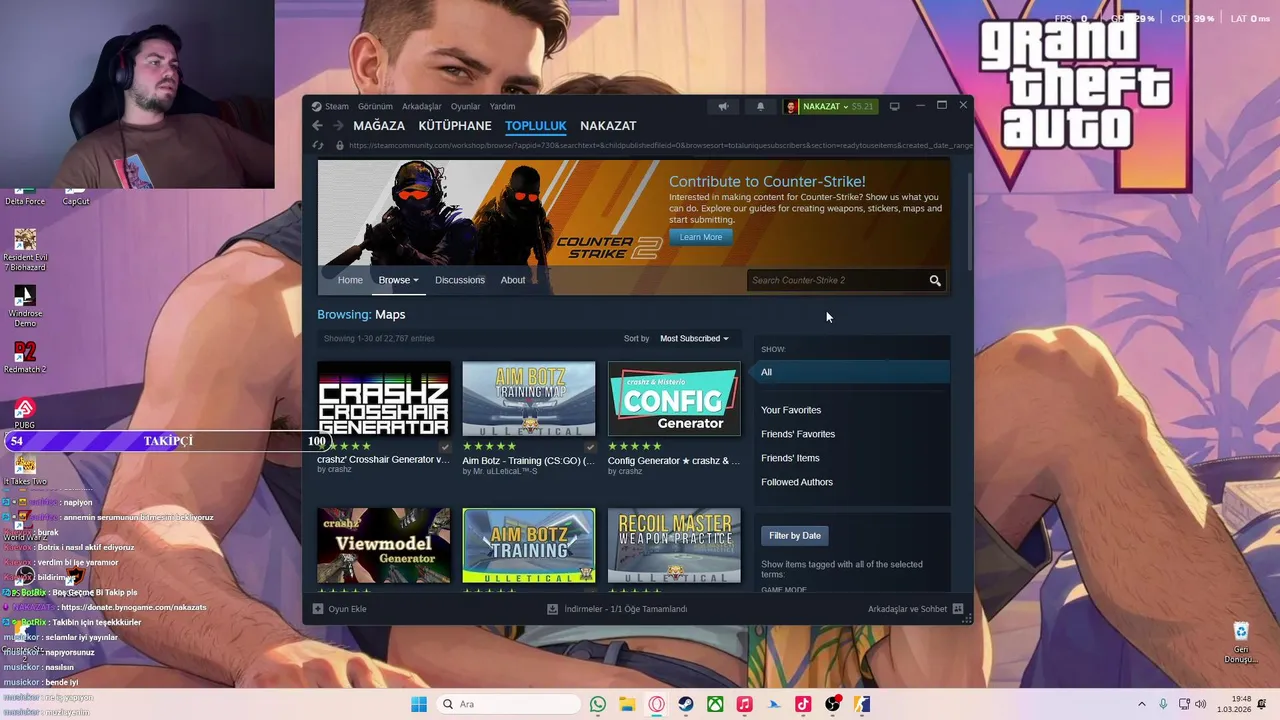
Task: Open the friends chat icon at bottom right
Action: [958, 608]
